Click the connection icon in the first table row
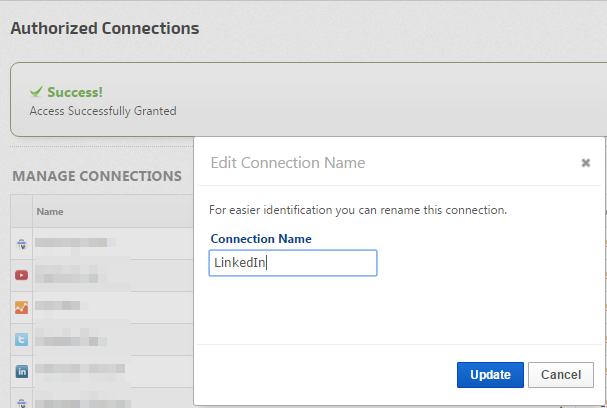Image resolution: width=607 pixels, height=408 pixels. tap(21, 243)
